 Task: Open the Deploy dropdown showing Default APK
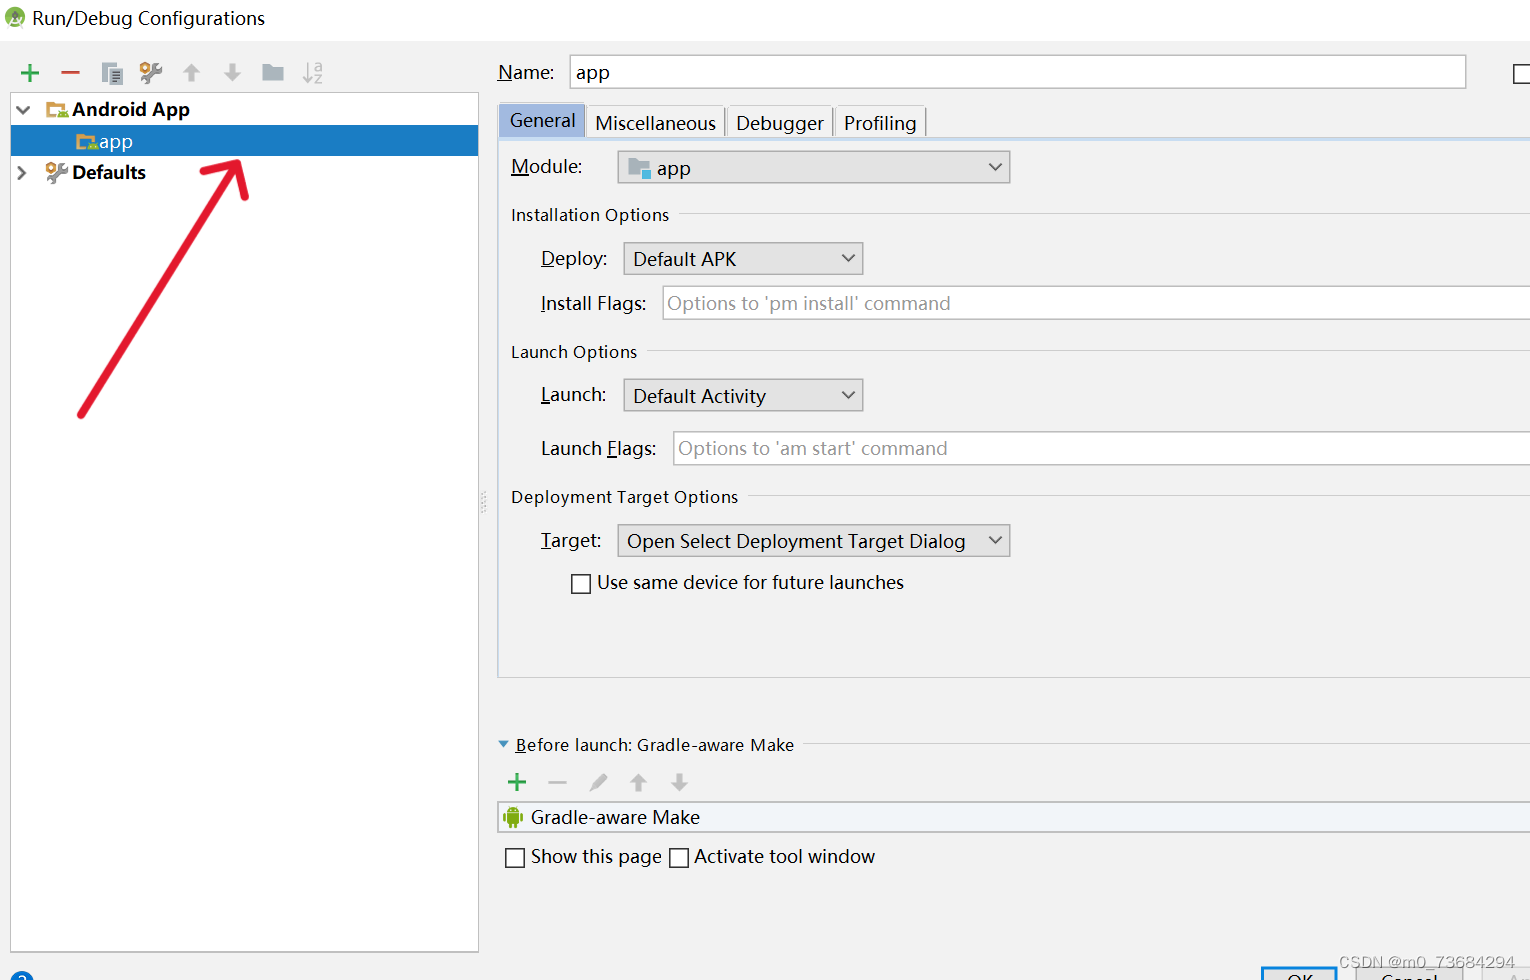742,258
